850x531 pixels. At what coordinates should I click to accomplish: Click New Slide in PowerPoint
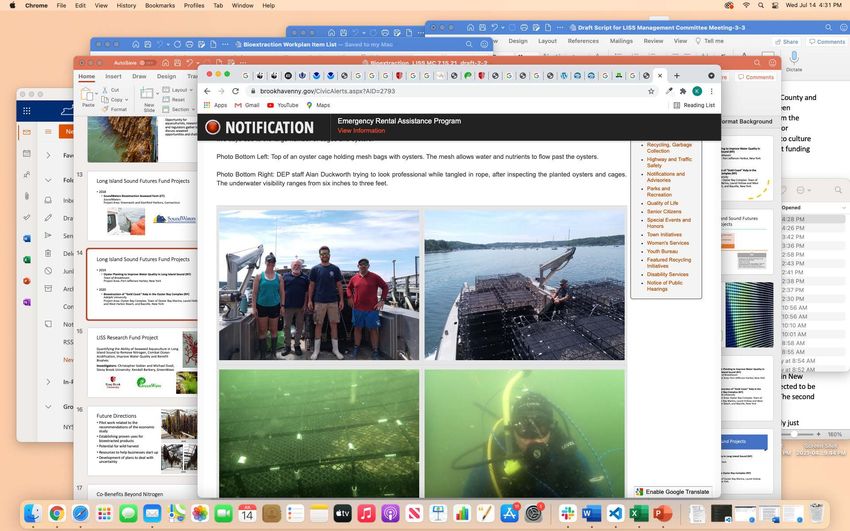pyautogui.click(x=147, y=98)
